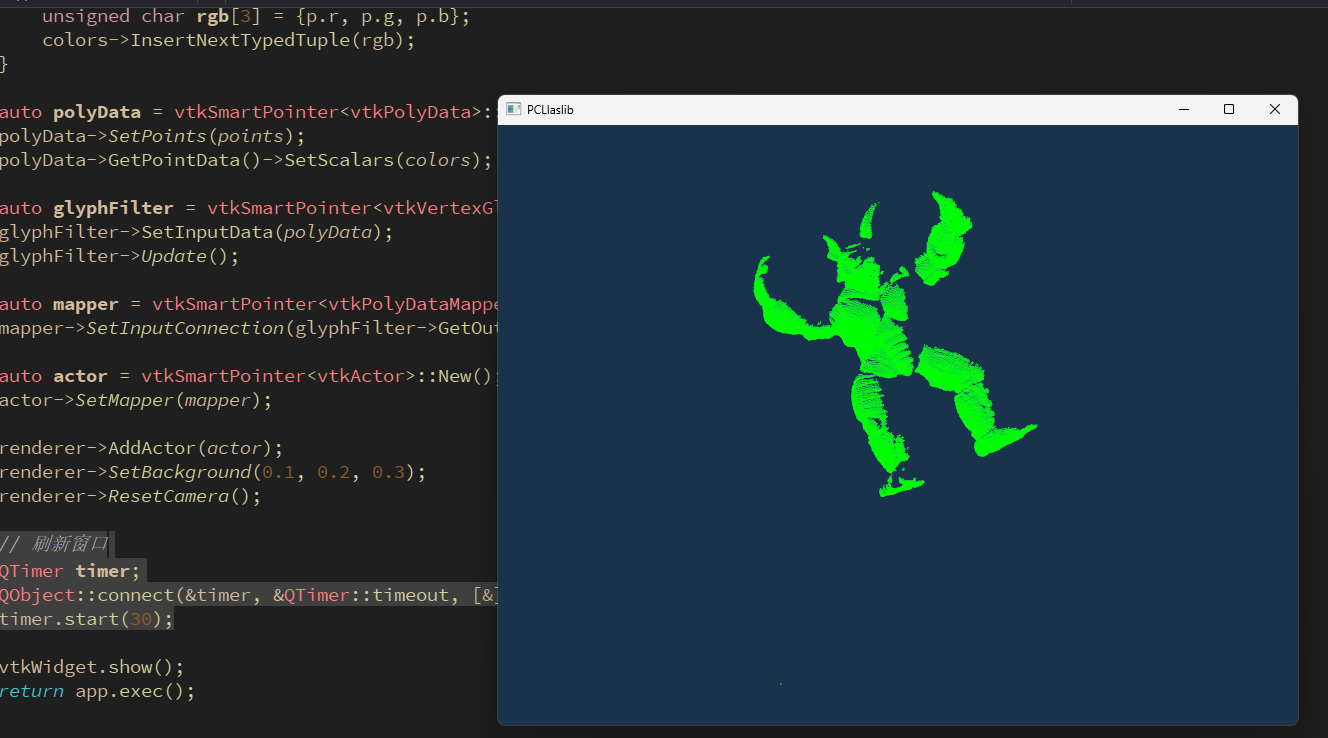This screenshot has height=738, width=1328.
Task: Click SetInputConnection in the mapper line
Action: [185, 328]
